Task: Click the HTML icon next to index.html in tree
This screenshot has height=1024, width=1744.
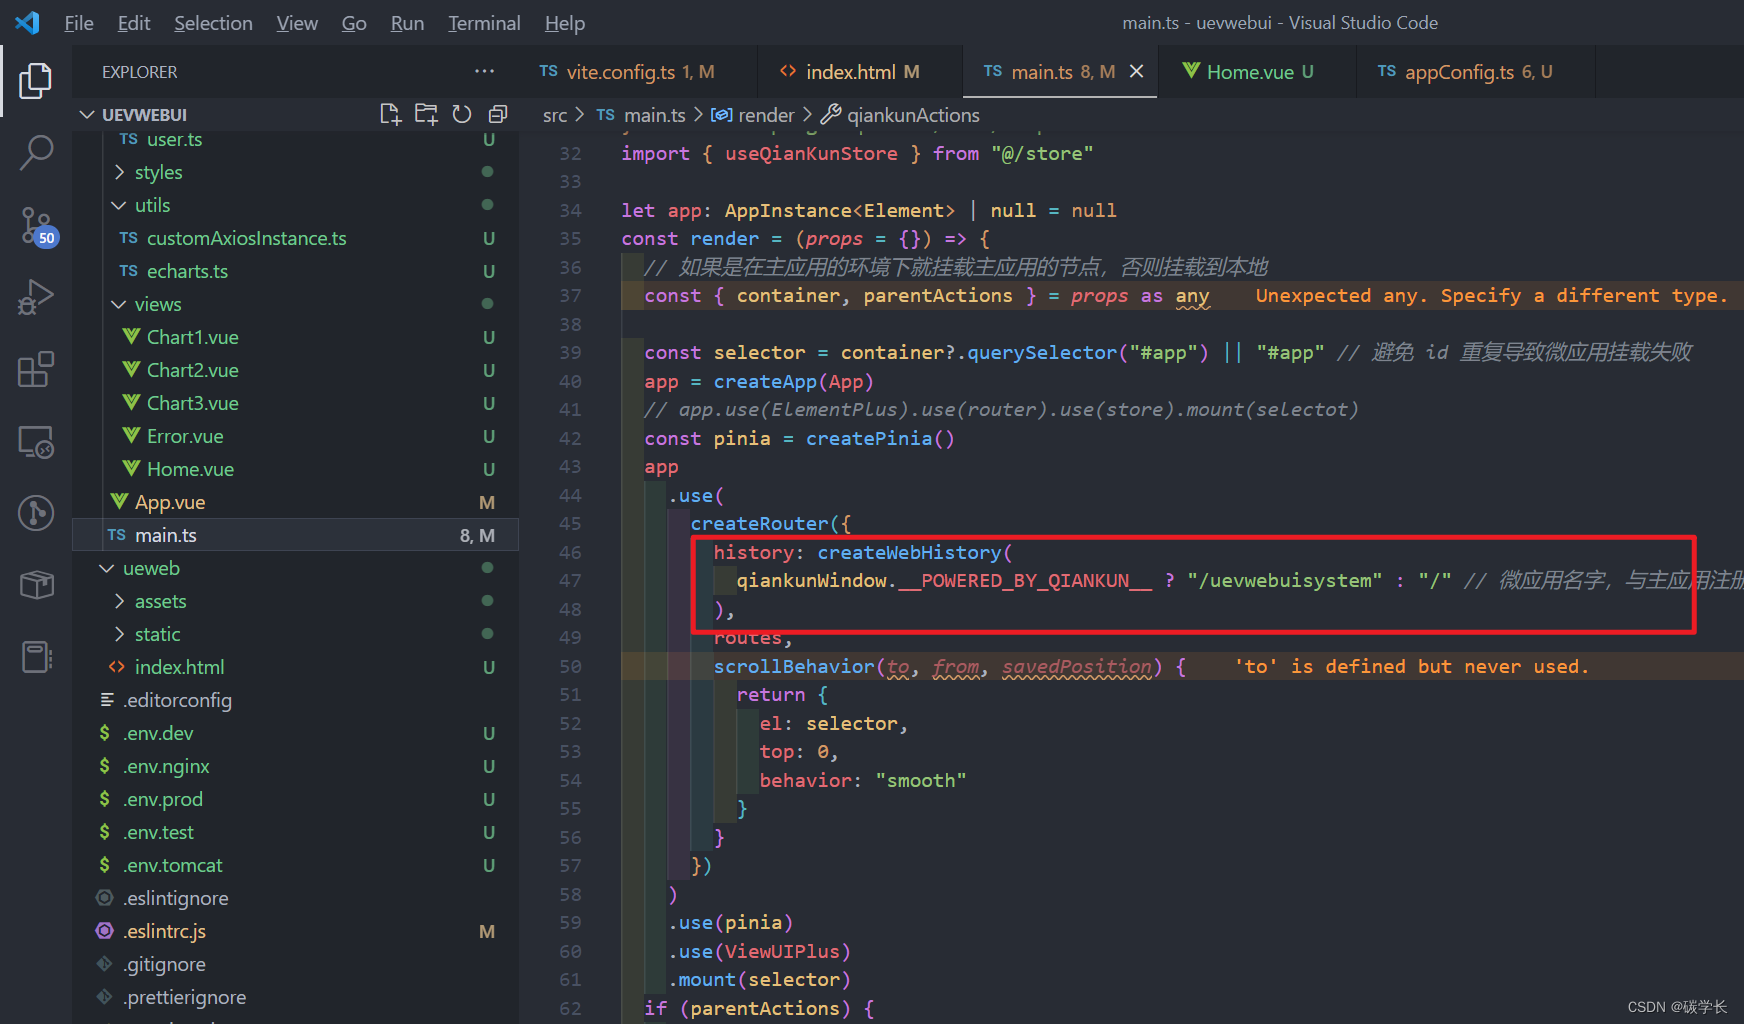Action: click(x=116, y=667)
